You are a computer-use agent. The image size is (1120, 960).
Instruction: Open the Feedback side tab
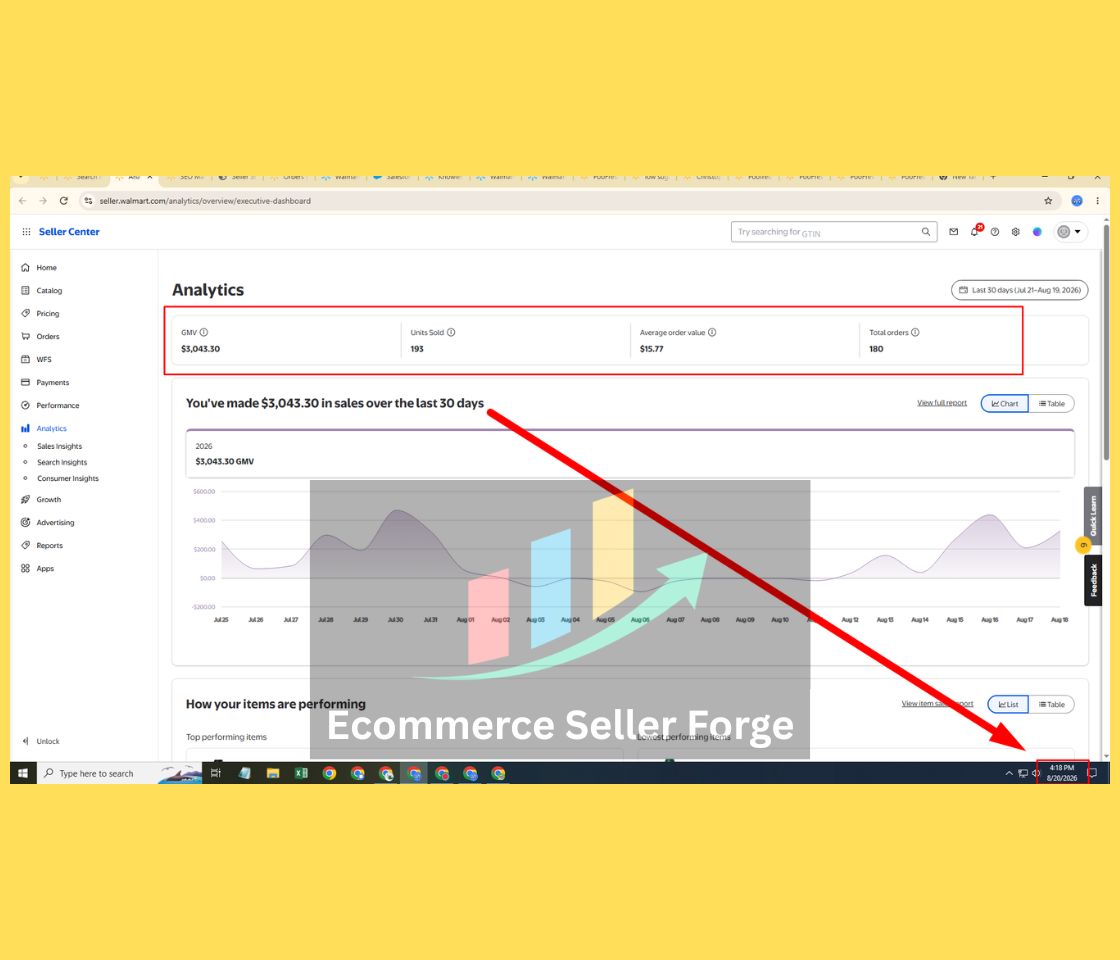point(1093,580)
